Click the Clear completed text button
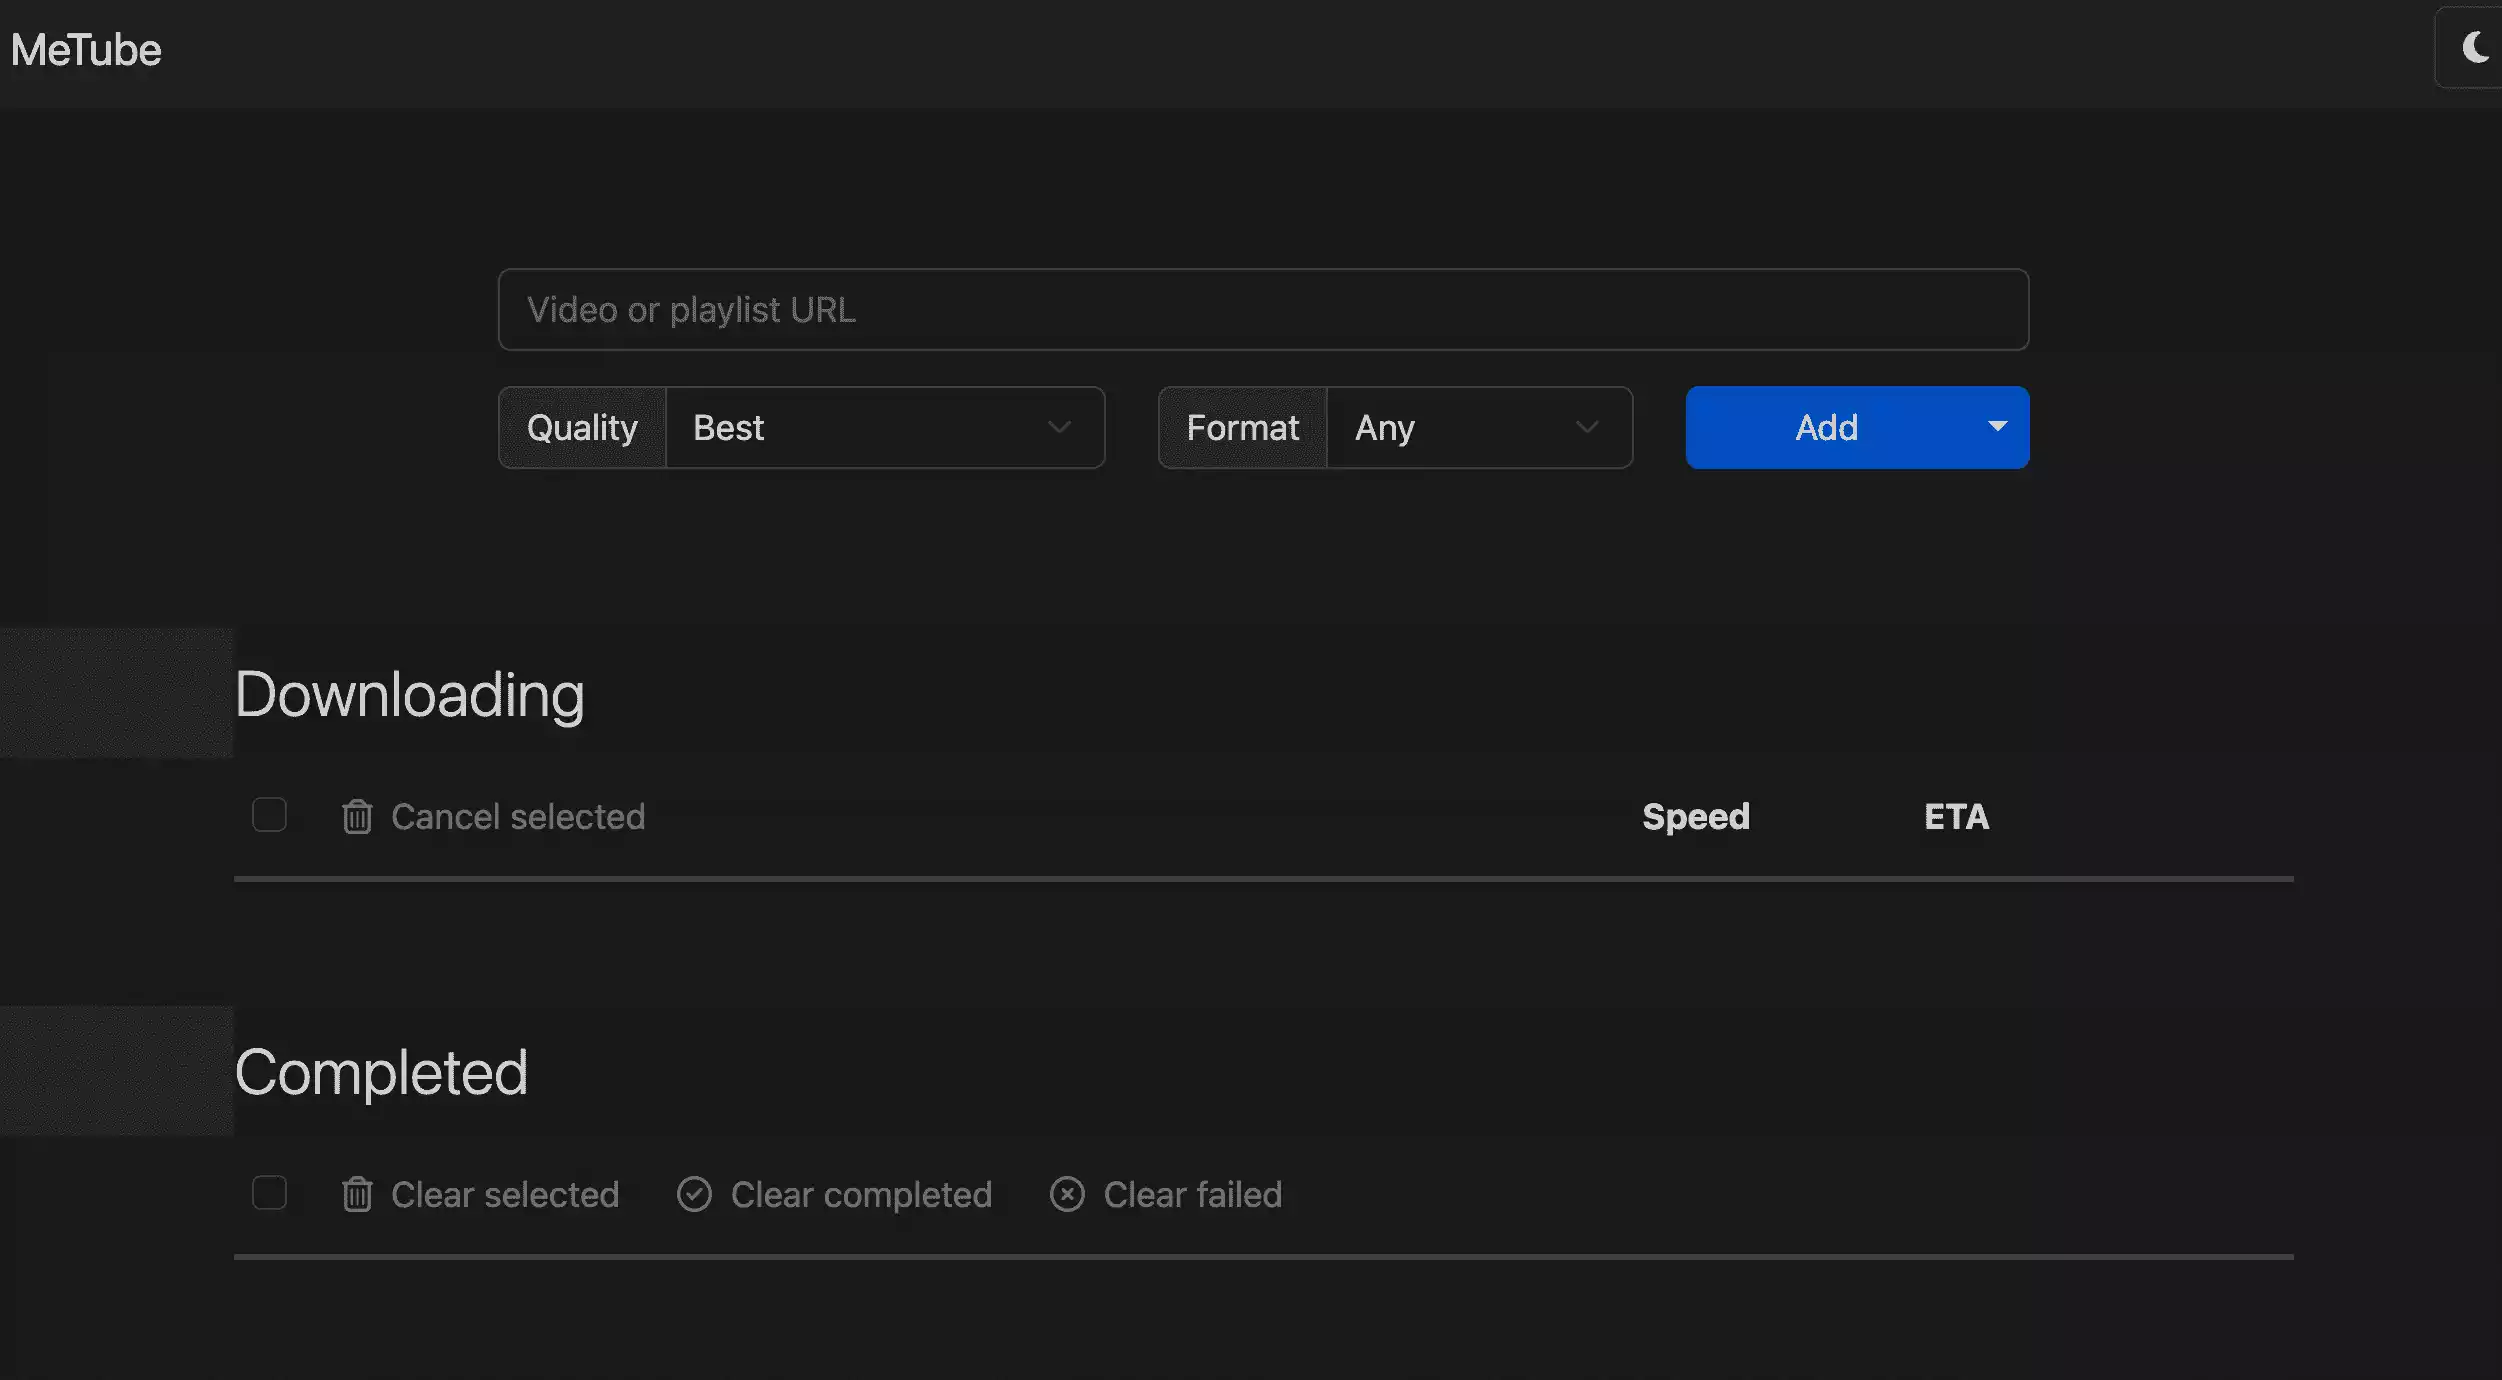This screenshot has height=1380, width=2502. [861, 1195]
